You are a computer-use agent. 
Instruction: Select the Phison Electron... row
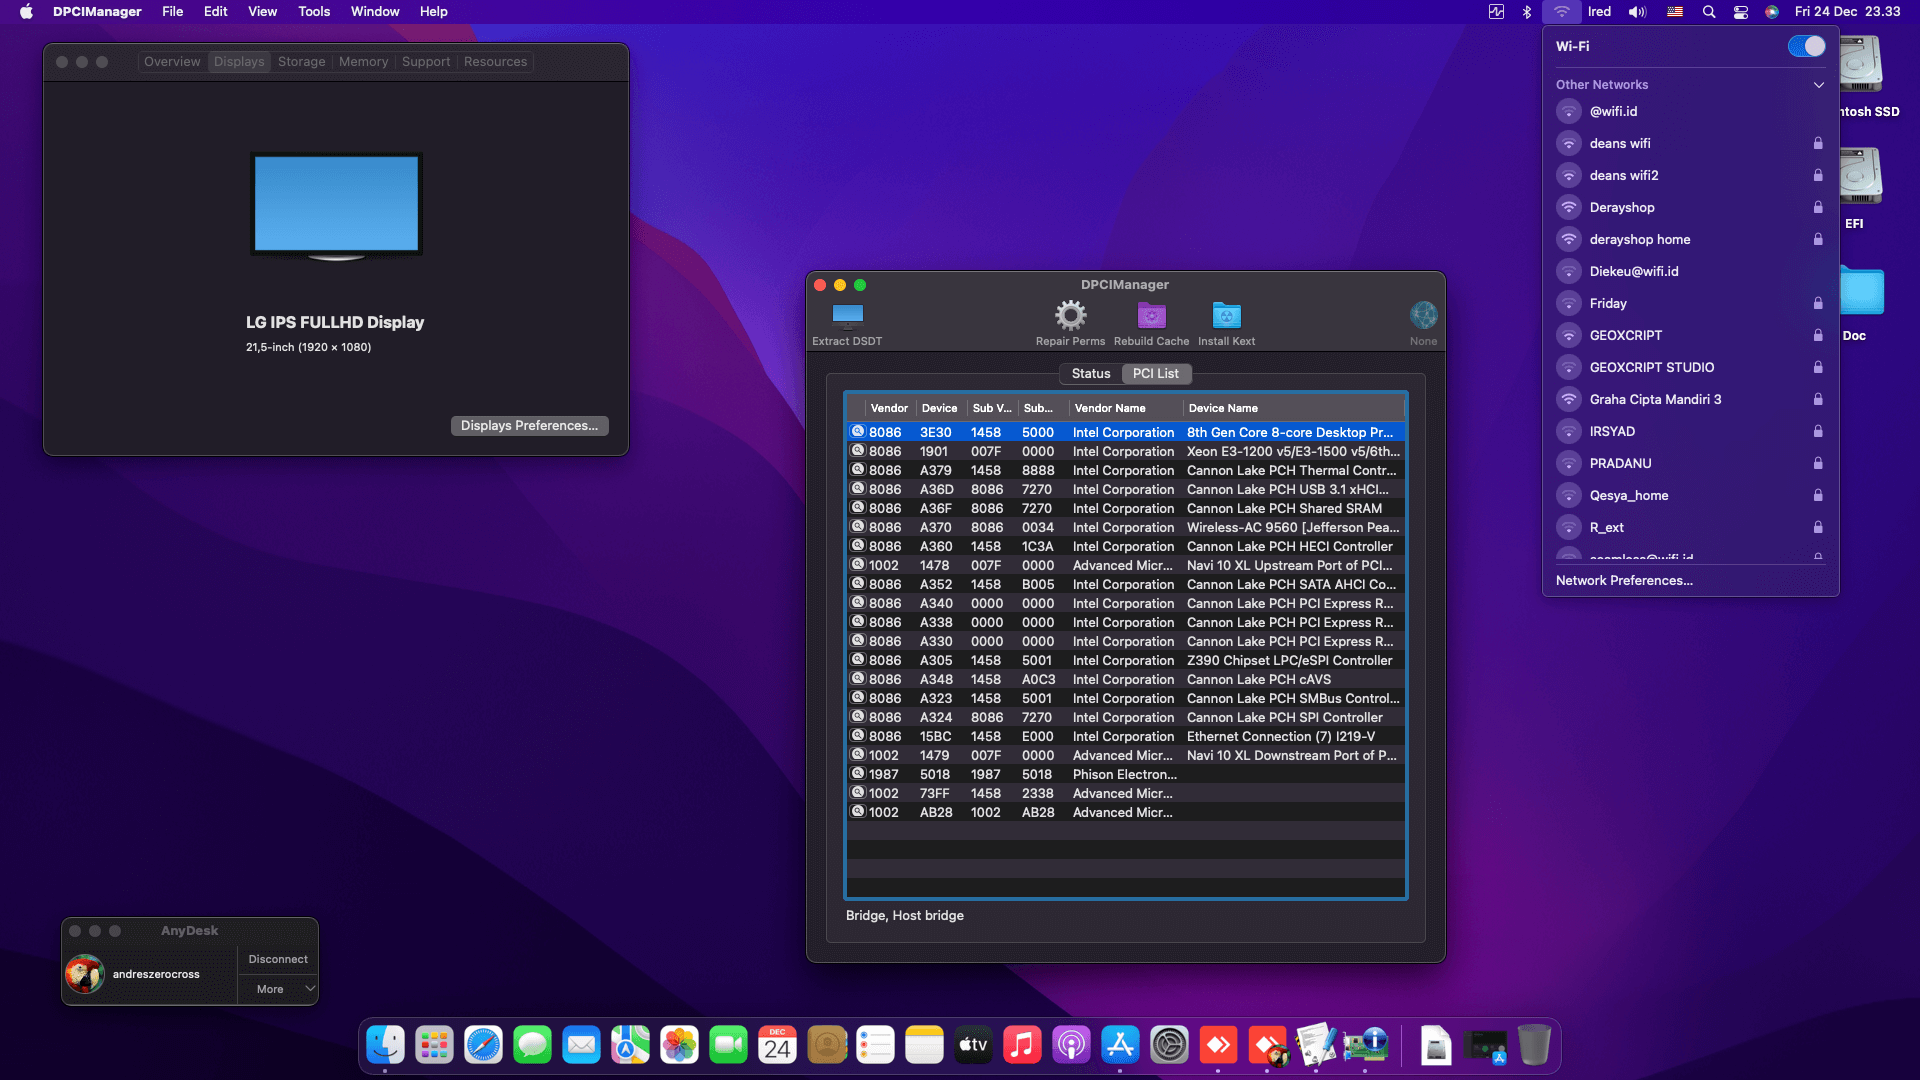coord(1126,775)
